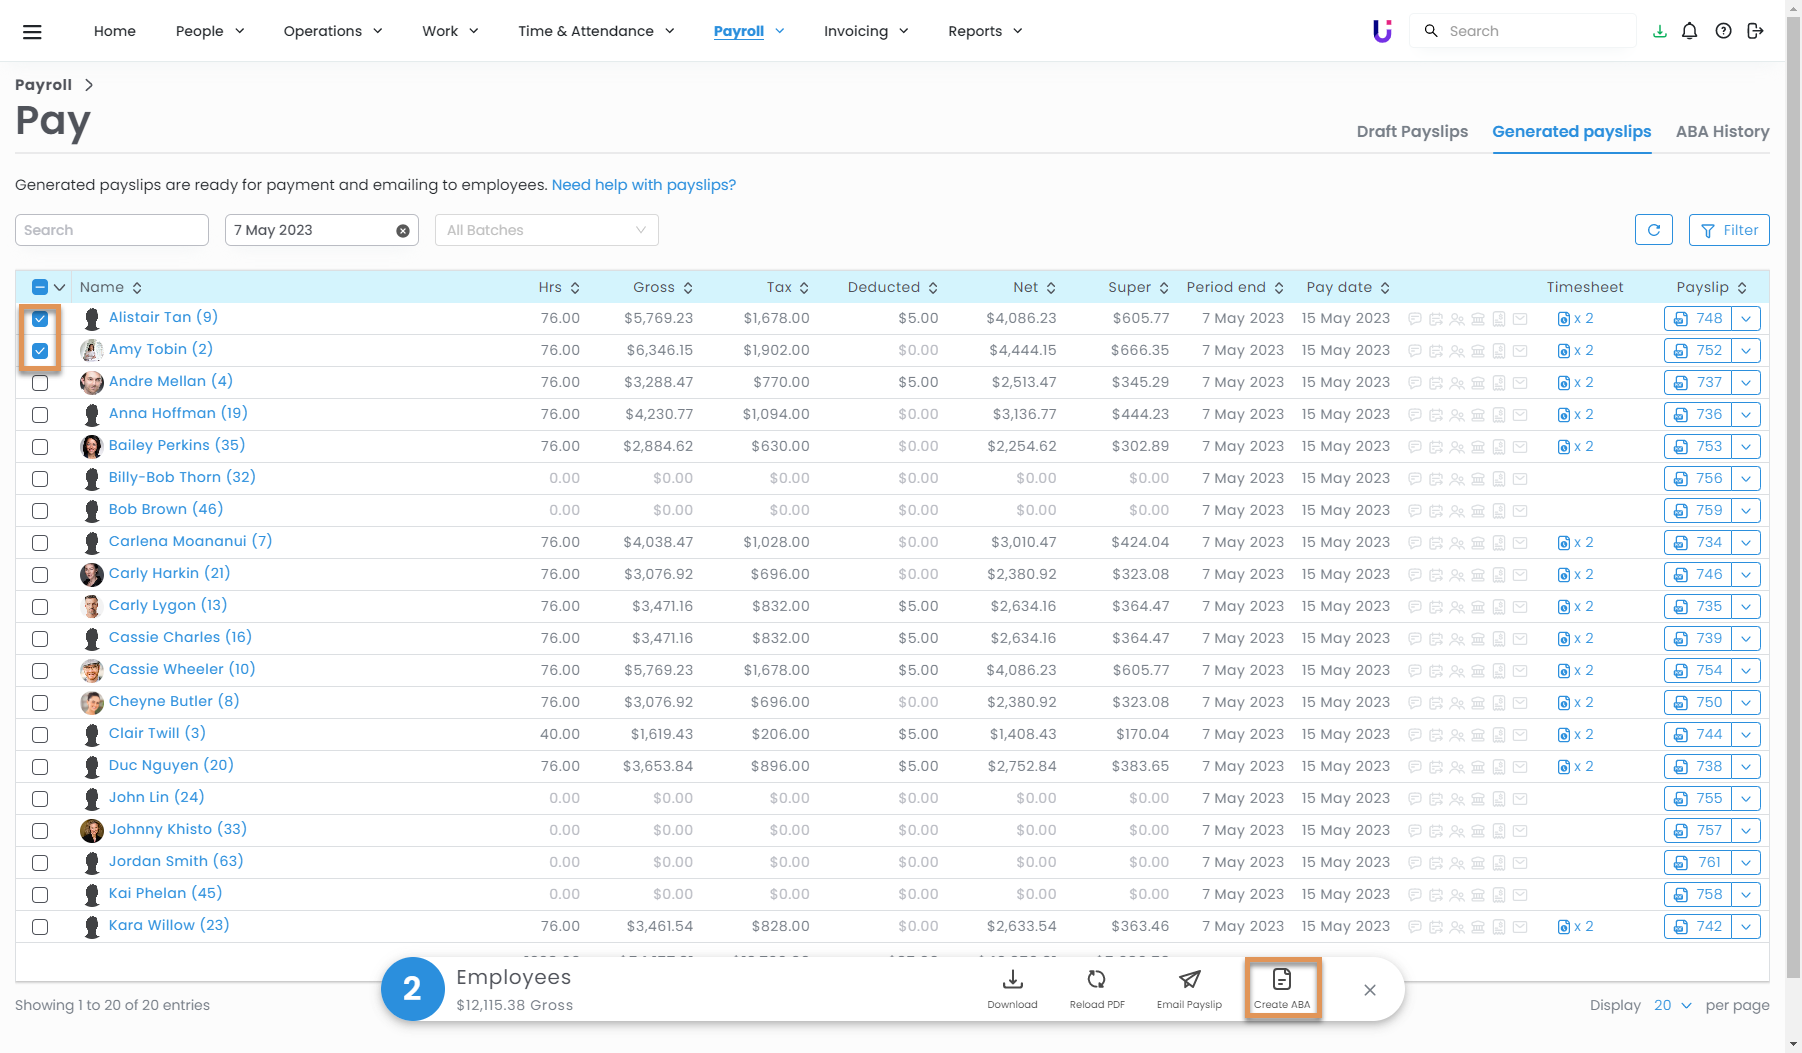Switch to the Draft Payslips tab
This screenshot has height=1053, width=1802.
[x=1412, y=132]
